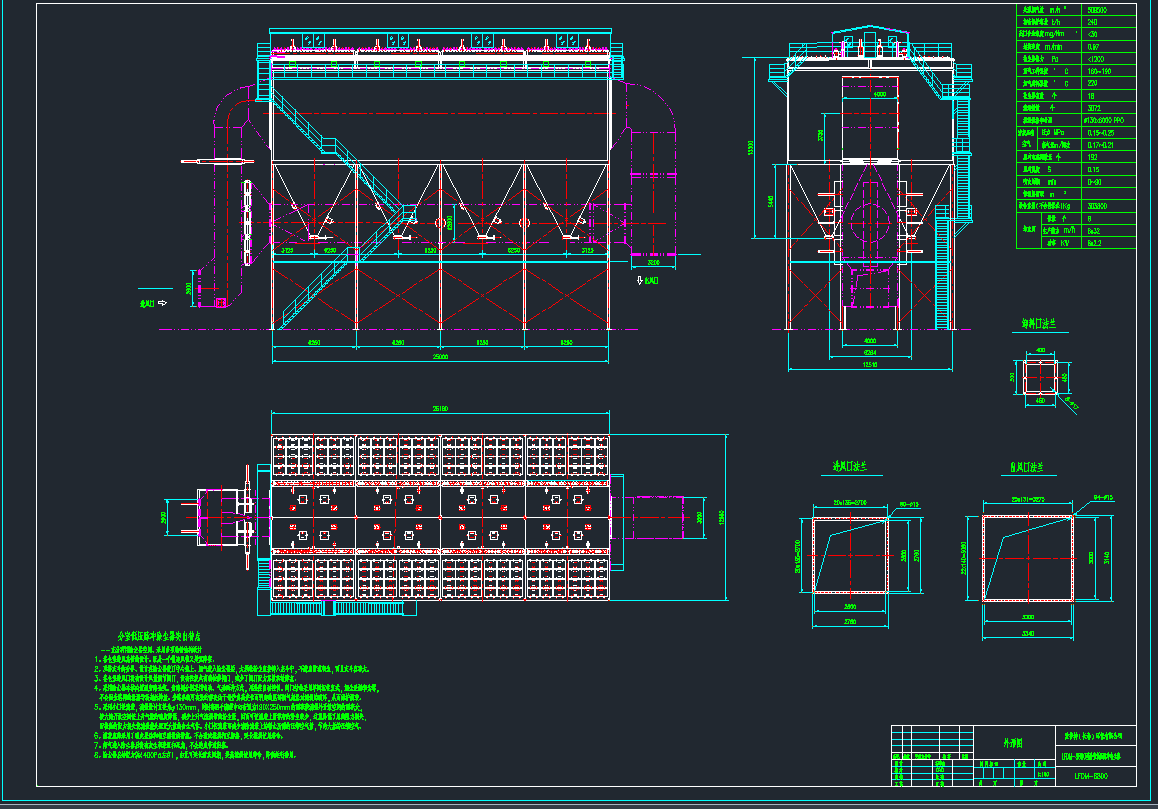Select the ø130x6000 PPO specification cell
Viewport: 1158px width, 809px height.
click(x=1104, y=119)
